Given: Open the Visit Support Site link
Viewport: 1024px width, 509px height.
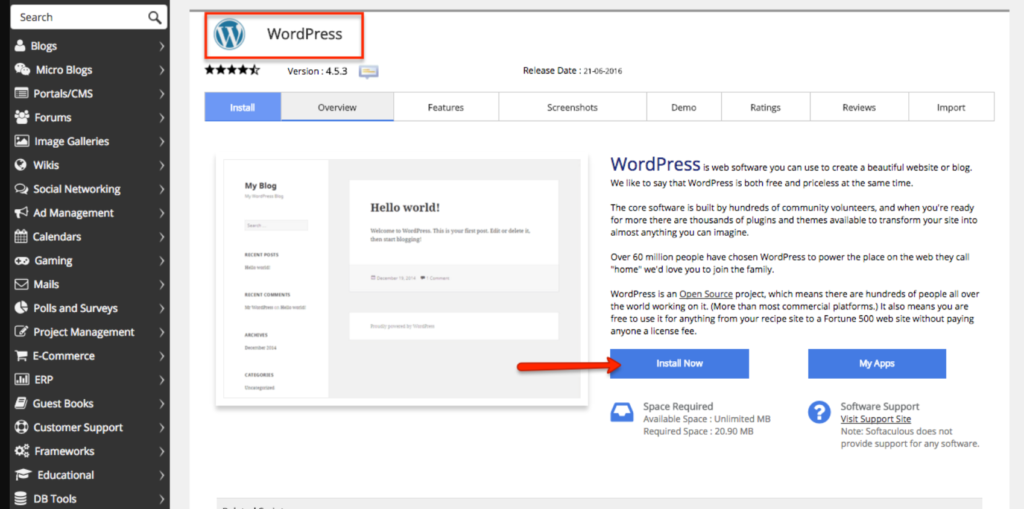Looking at the screenshot, I should (x=876, y=419).
